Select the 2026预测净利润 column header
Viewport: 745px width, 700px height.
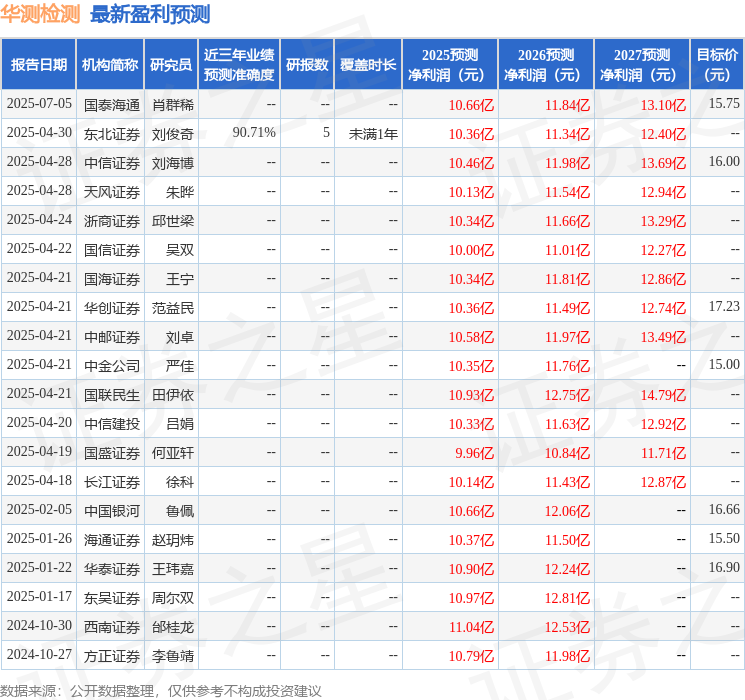(x=546, y=65)
